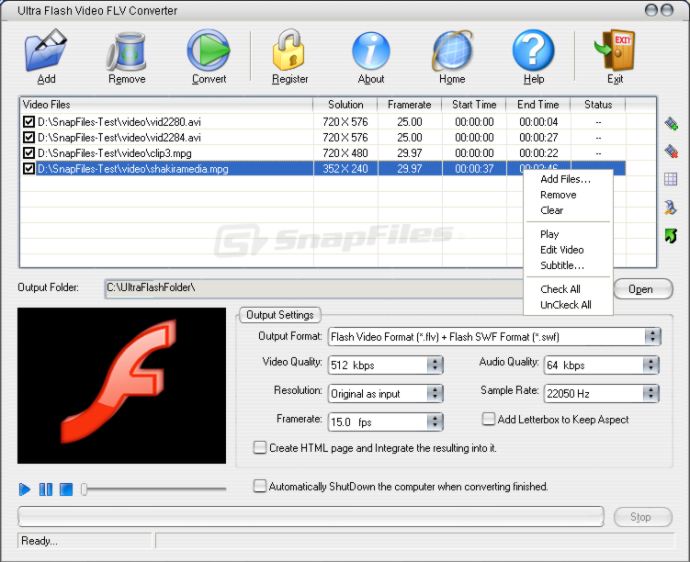Image resolution: width=690 pixels, height=562 pixels.
Task: Choose UnCkeck All in context menu
Action: pos(565,305)
